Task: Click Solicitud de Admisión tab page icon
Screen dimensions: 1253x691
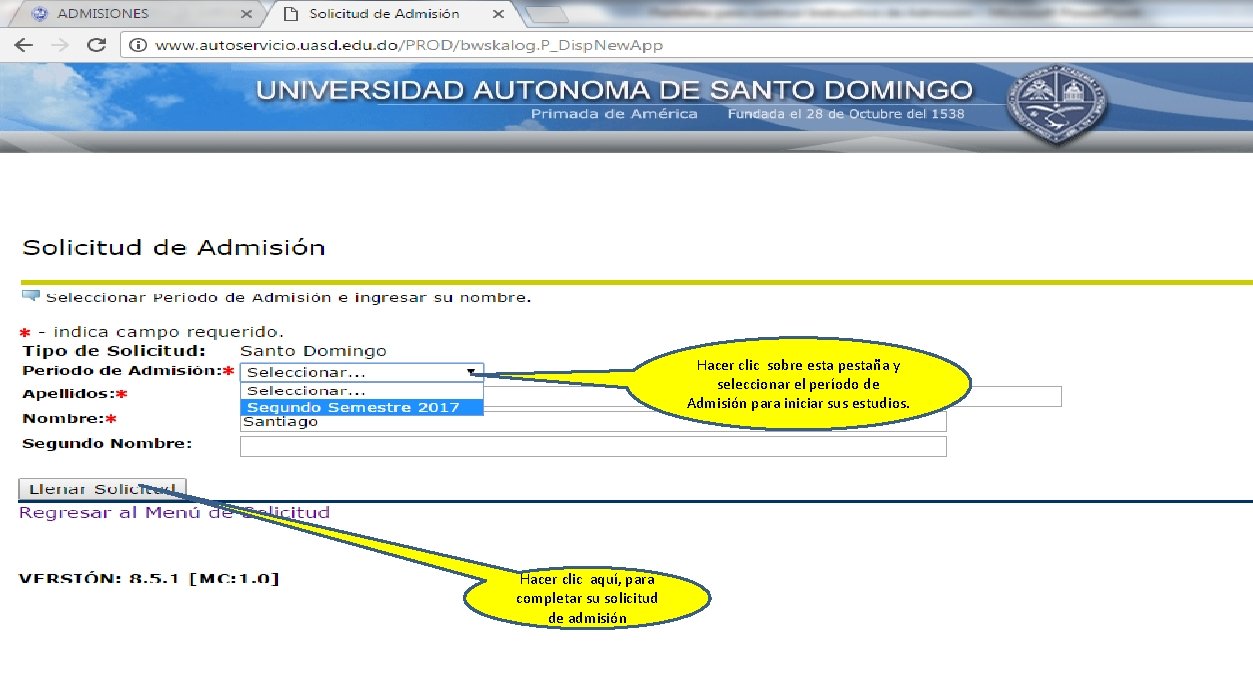Action: click(x=290, y=14)
